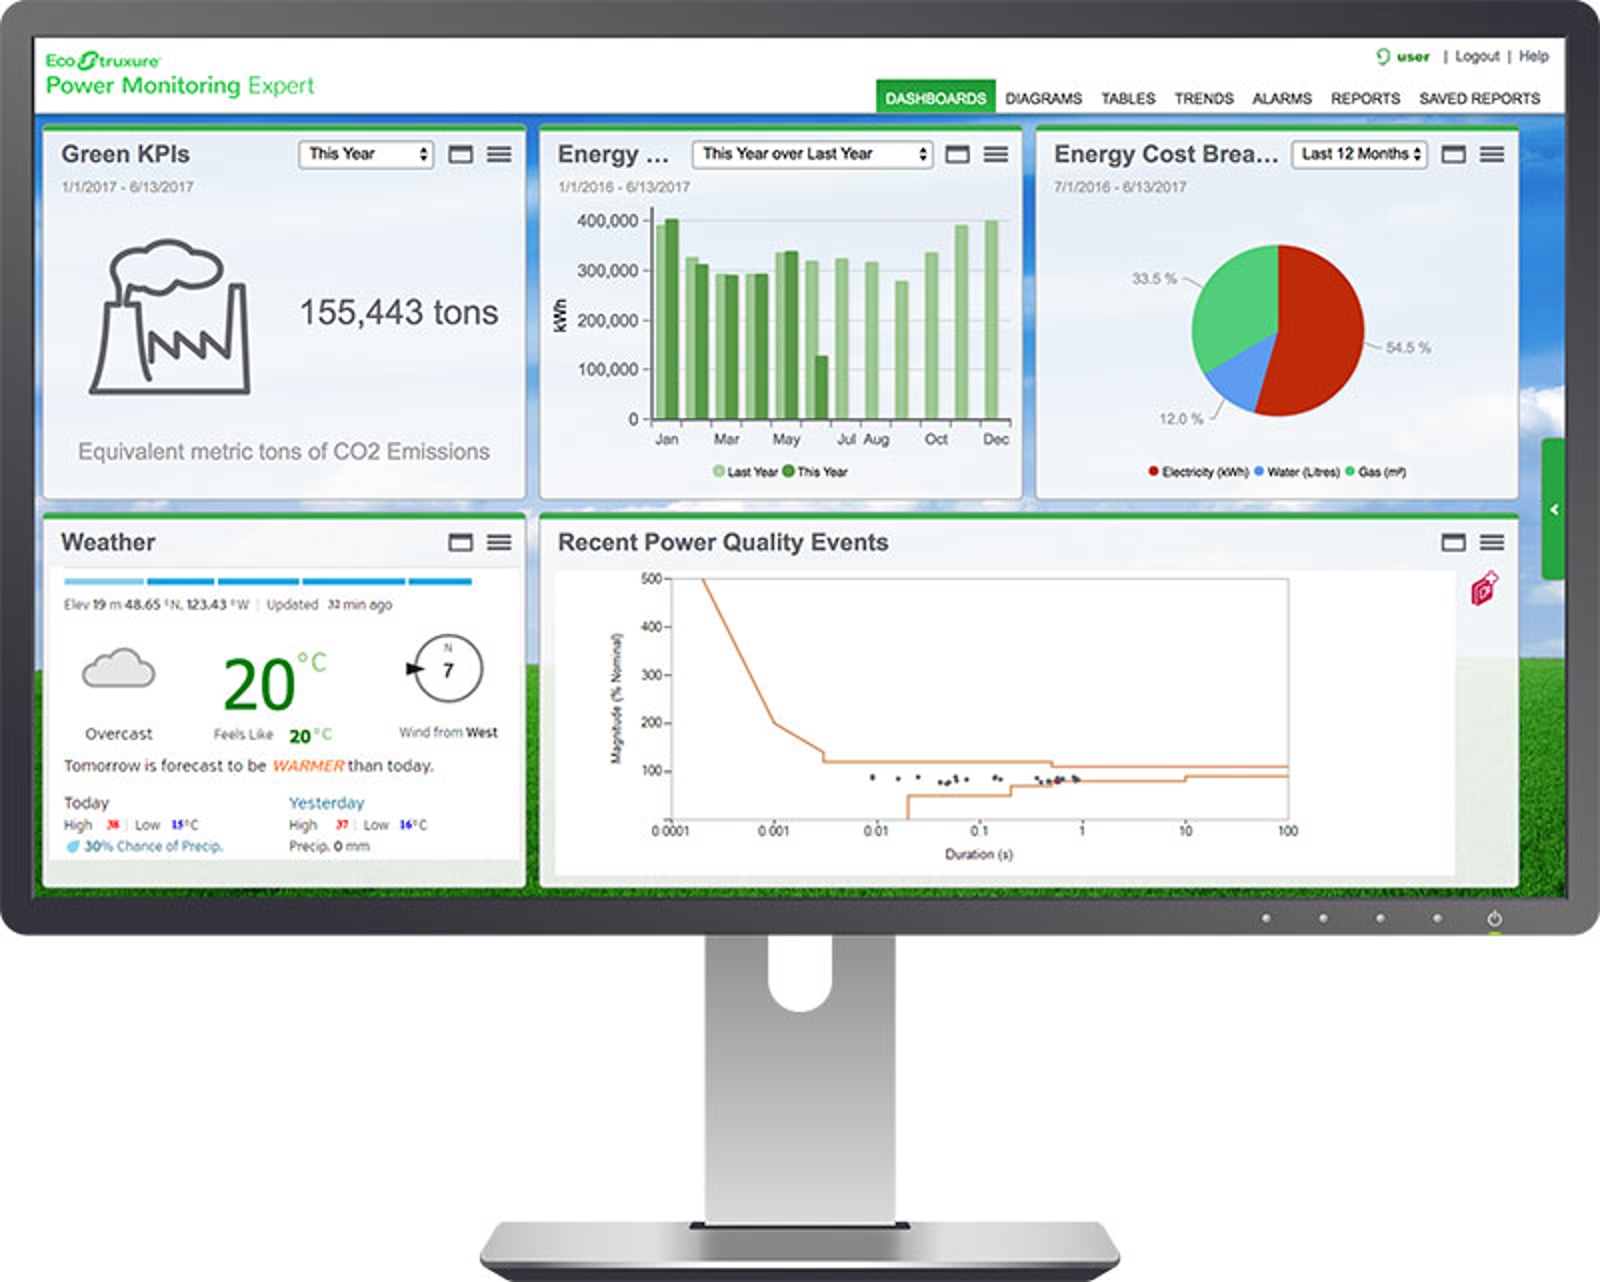1600x1282 pixels.
Task: Click the green user profile icon
Action: pyautogui.click(x=1385, y=57)
